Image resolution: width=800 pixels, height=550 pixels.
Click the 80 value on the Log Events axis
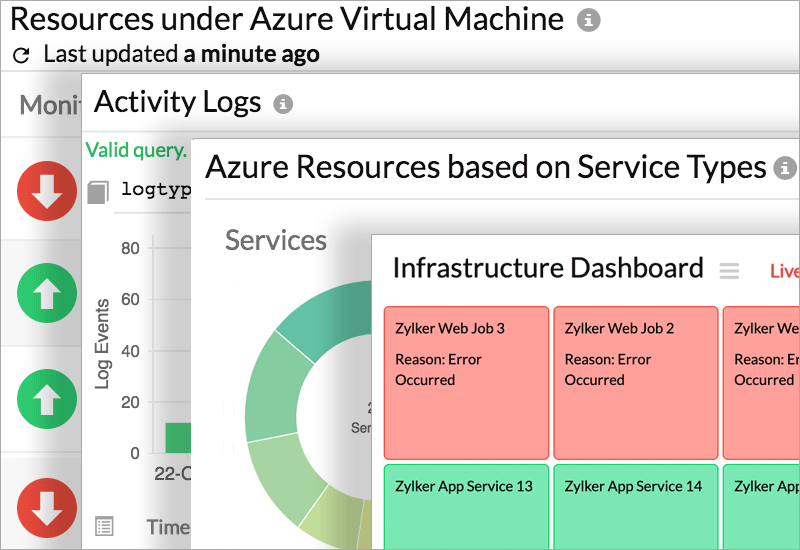pyautogui.click(x=130, y=248)
